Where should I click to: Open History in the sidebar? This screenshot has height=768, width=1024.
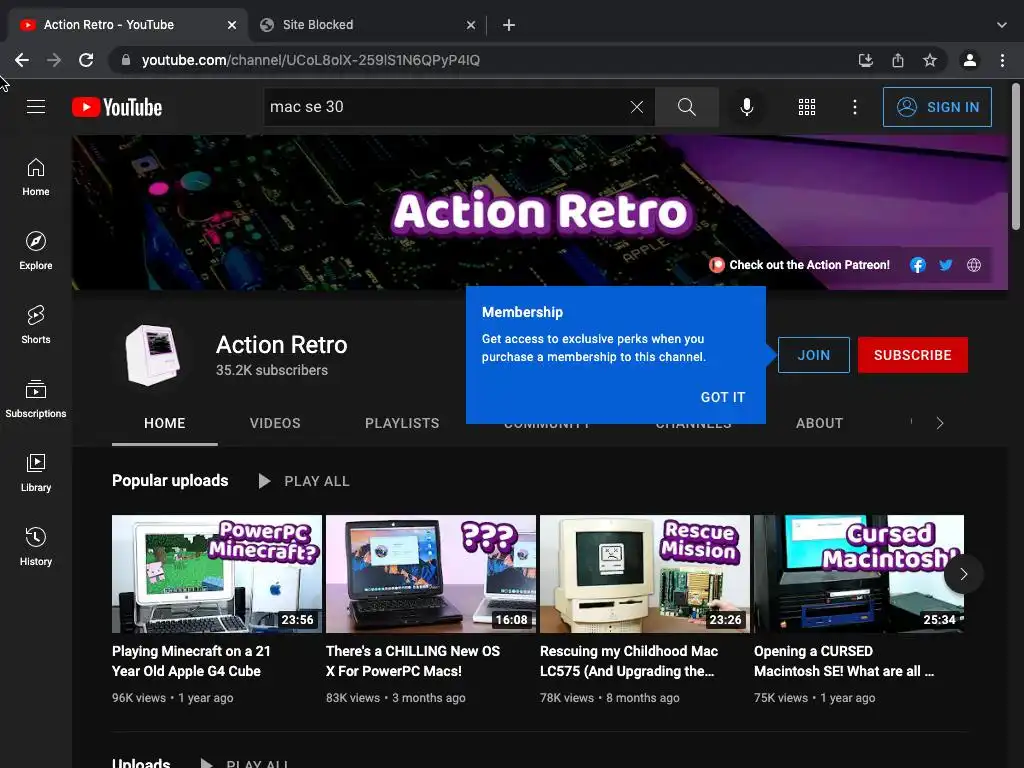click(36, 547)
